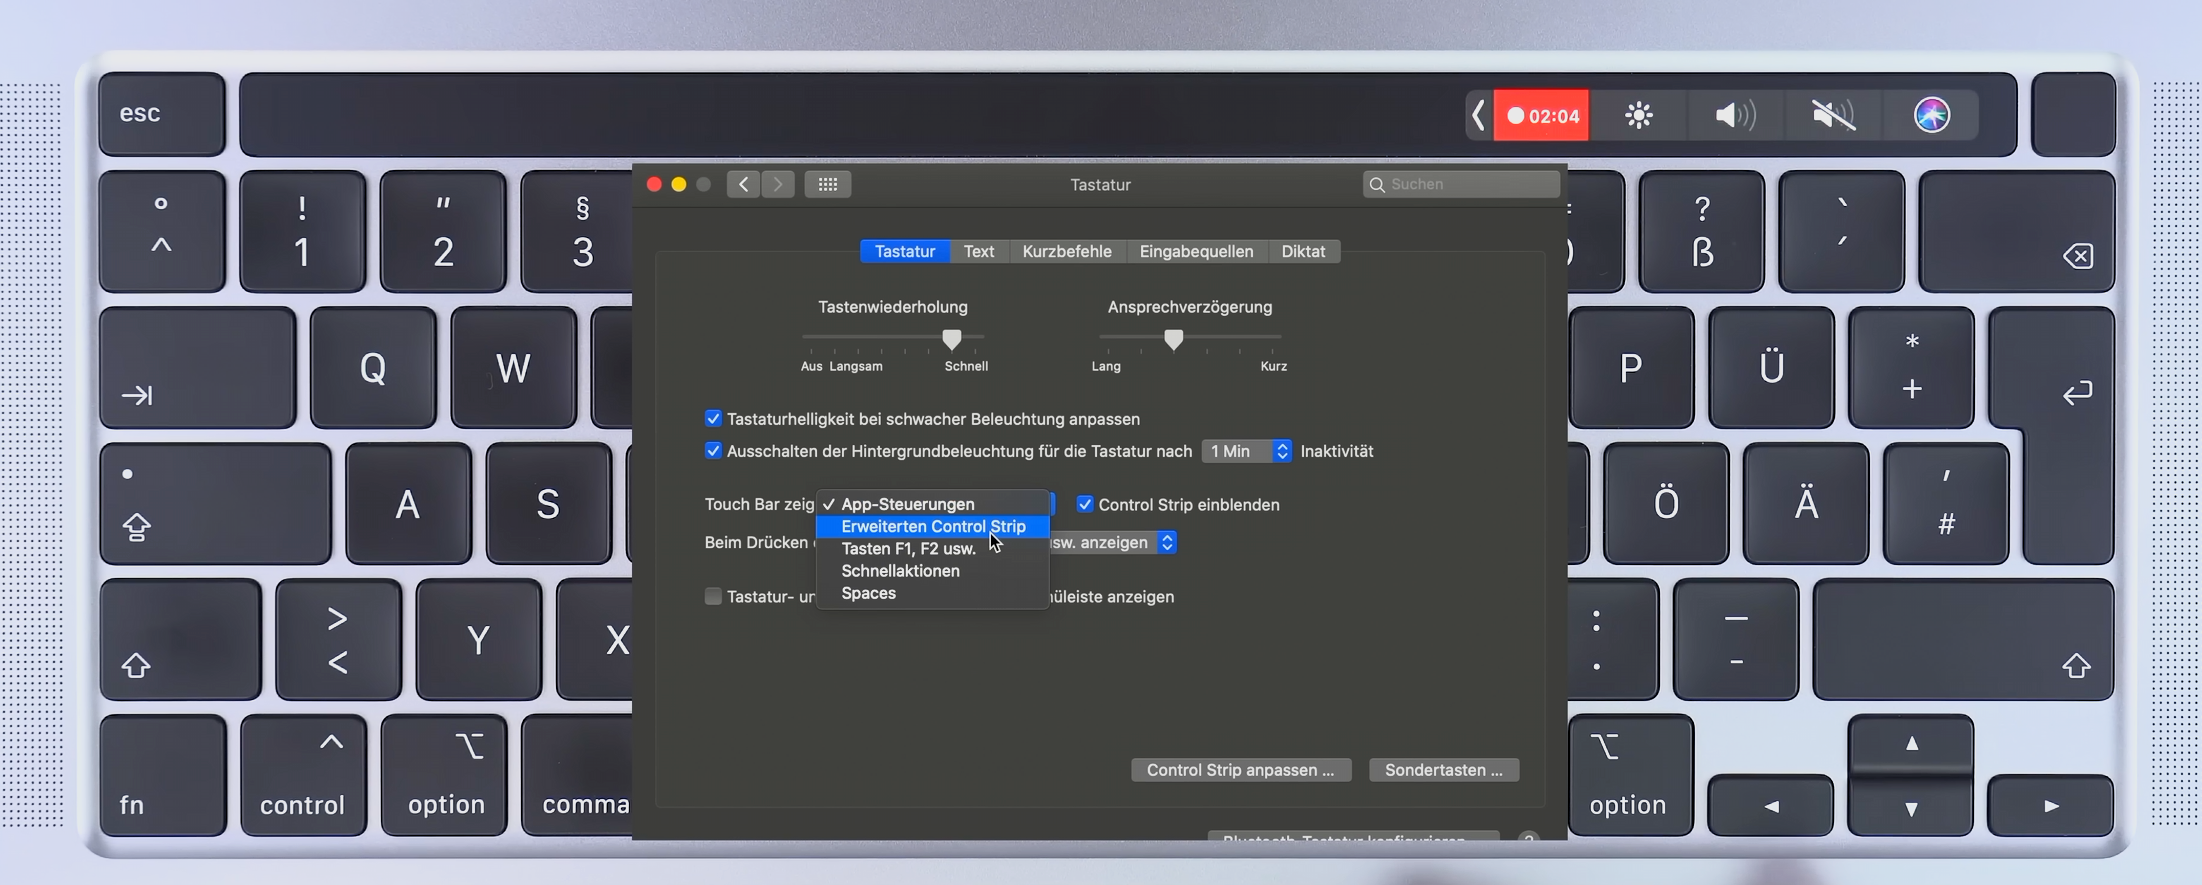Click the left control key
Screen dimensions: 2202x885
point(303,775)
